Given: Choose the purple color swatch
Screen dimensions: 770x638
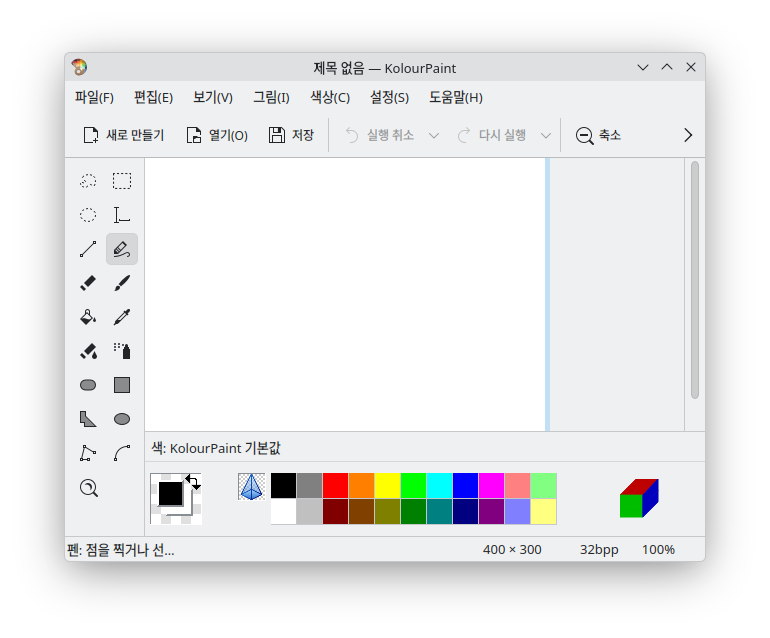Looking at the screenshot, I should coord(492,512).
